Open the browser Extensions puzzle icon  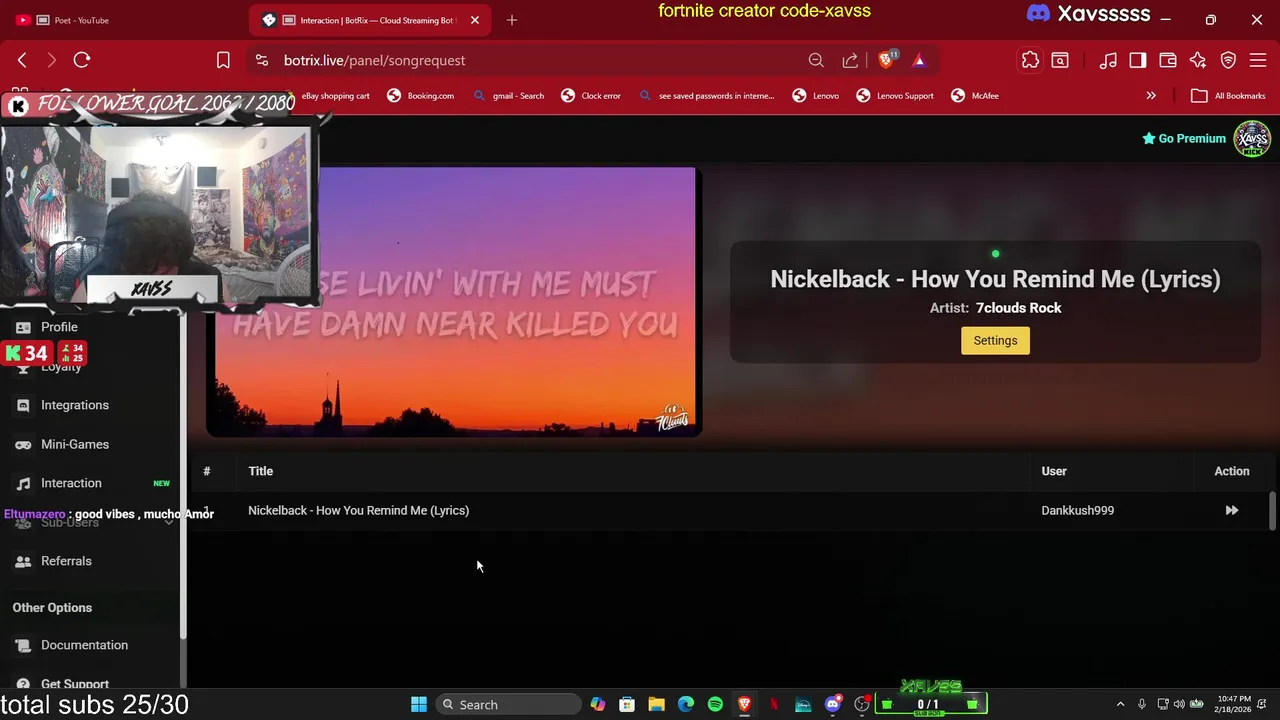(1030, 60)
